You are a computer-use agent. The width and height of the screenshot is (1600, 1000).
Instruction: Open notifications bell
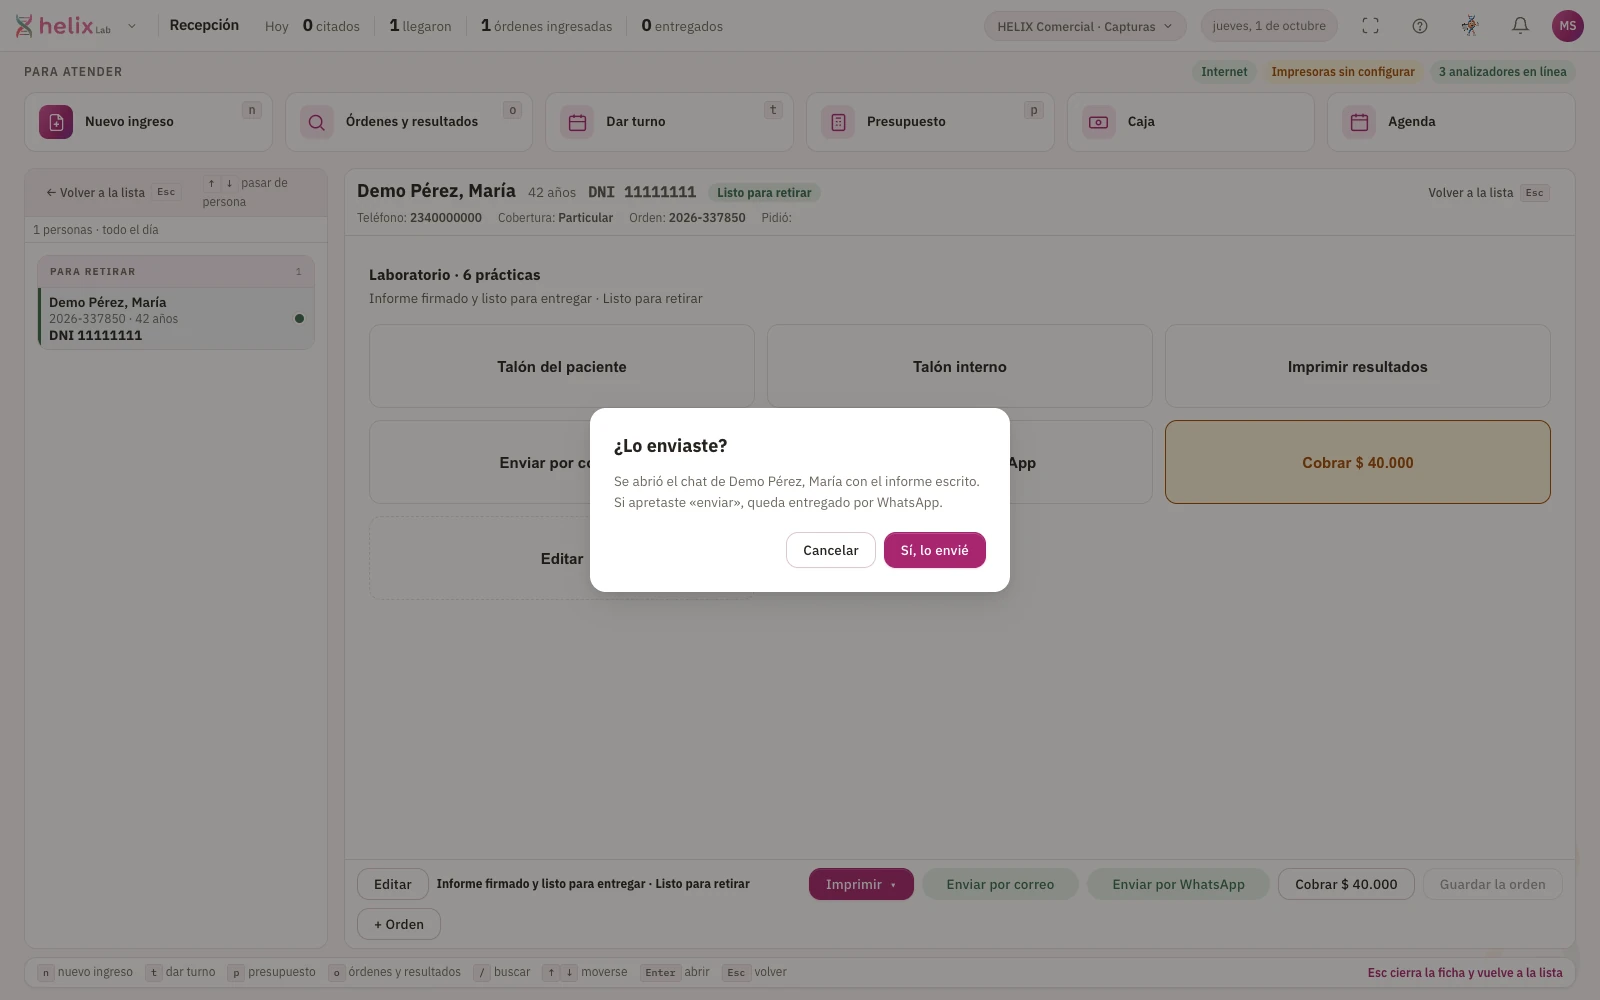pyautogui.click(x=1520, y=26)
